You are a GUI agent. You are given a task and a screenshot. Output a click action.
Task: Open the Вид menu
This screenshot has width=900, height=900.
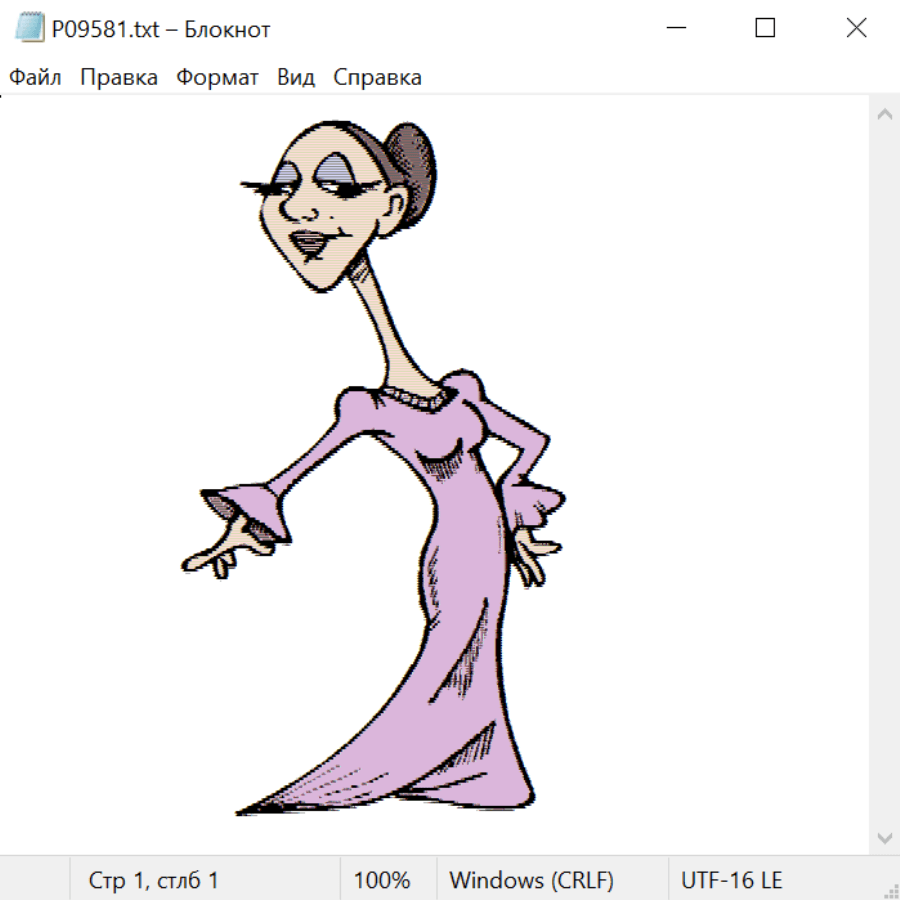(x=295, y=78)
